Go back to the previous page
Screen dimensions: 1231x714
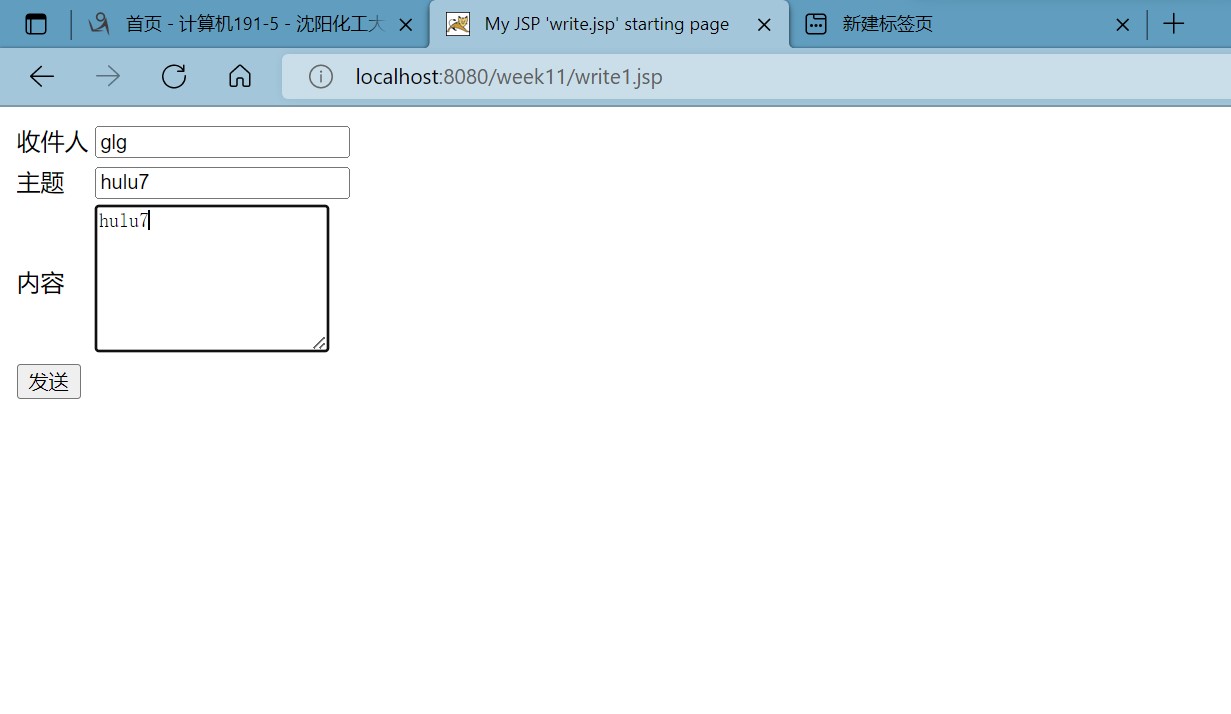[x=42, y=76]
